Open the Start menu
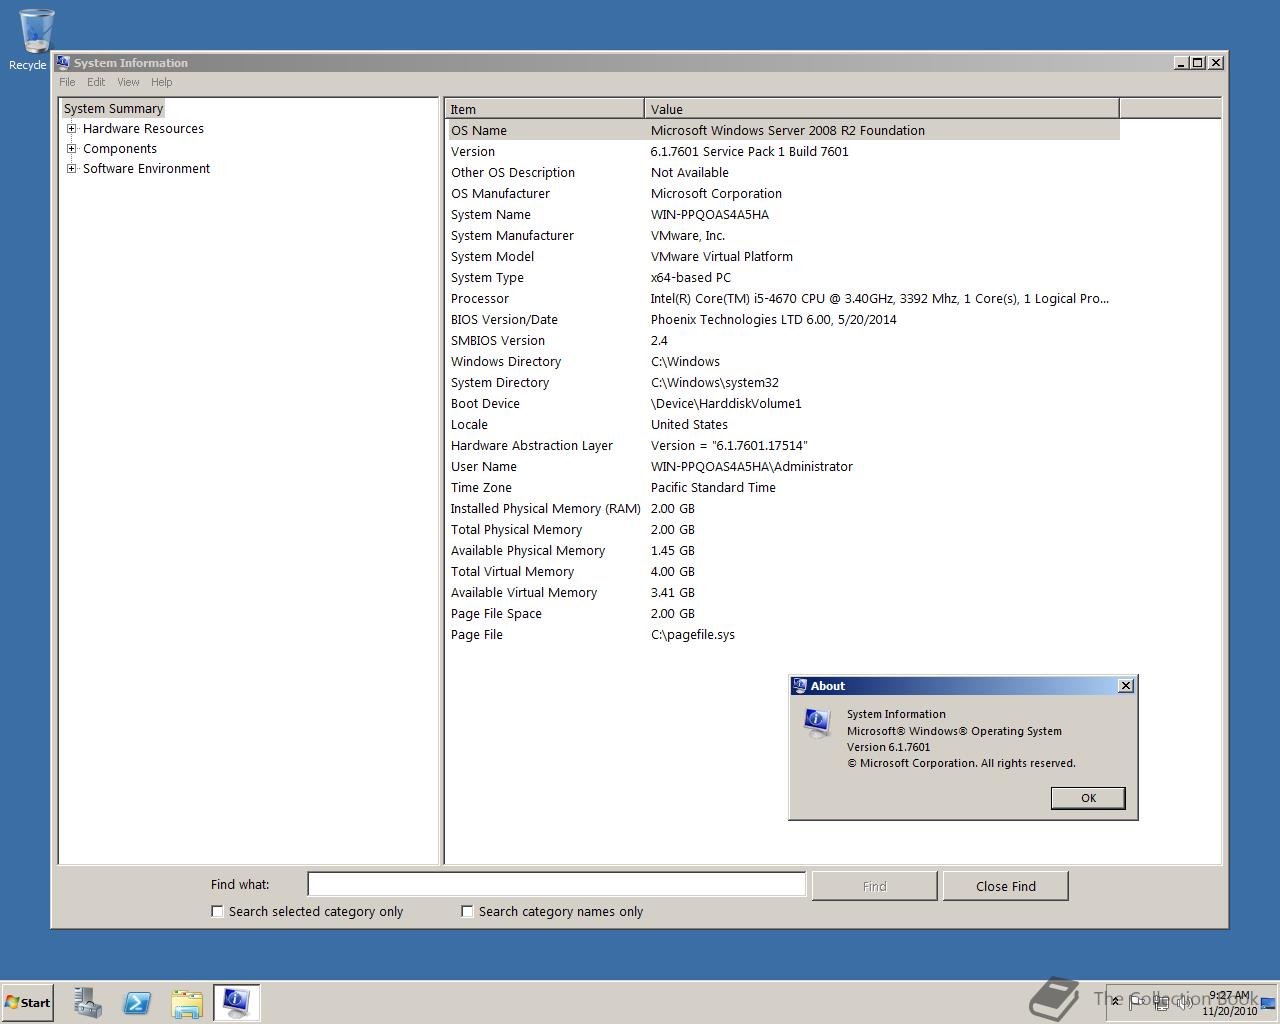This screenshot has height=1024, width=1280. [27, 1002]
